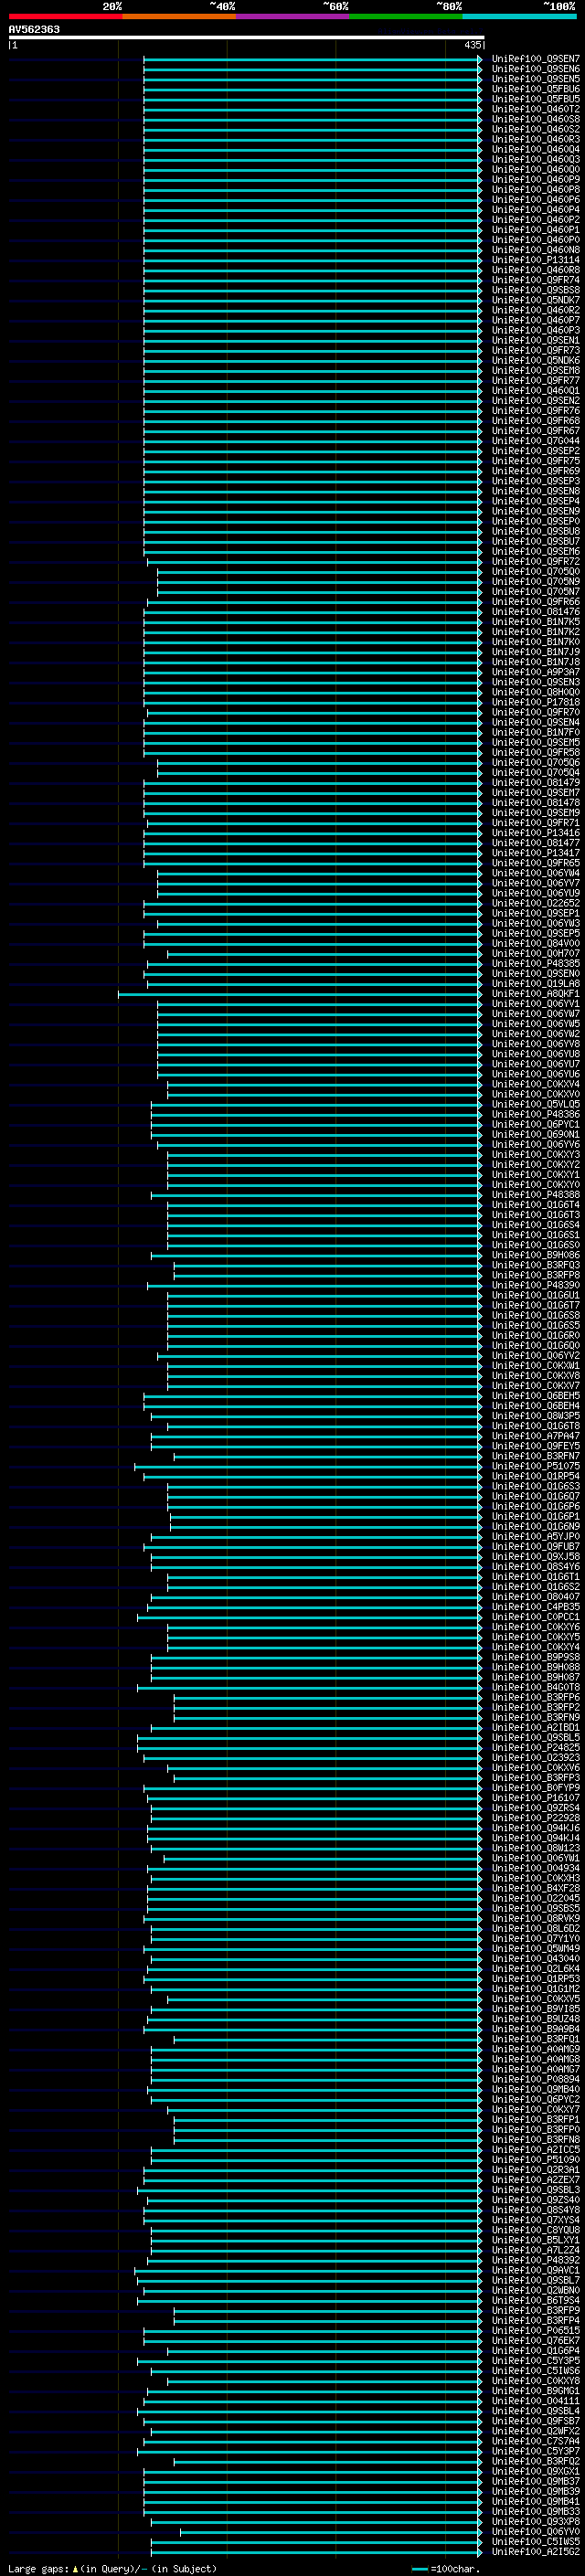
Task: Open hit UniRef100_Q5FBU5
Action: point(536,99)
